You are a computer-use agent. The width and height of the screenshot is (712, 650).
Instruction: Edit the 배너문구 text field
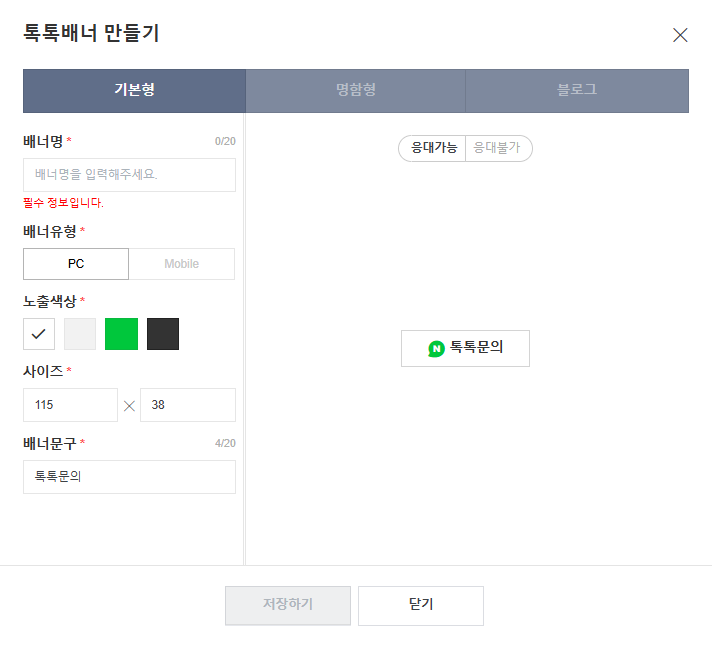tap(129, 477)
